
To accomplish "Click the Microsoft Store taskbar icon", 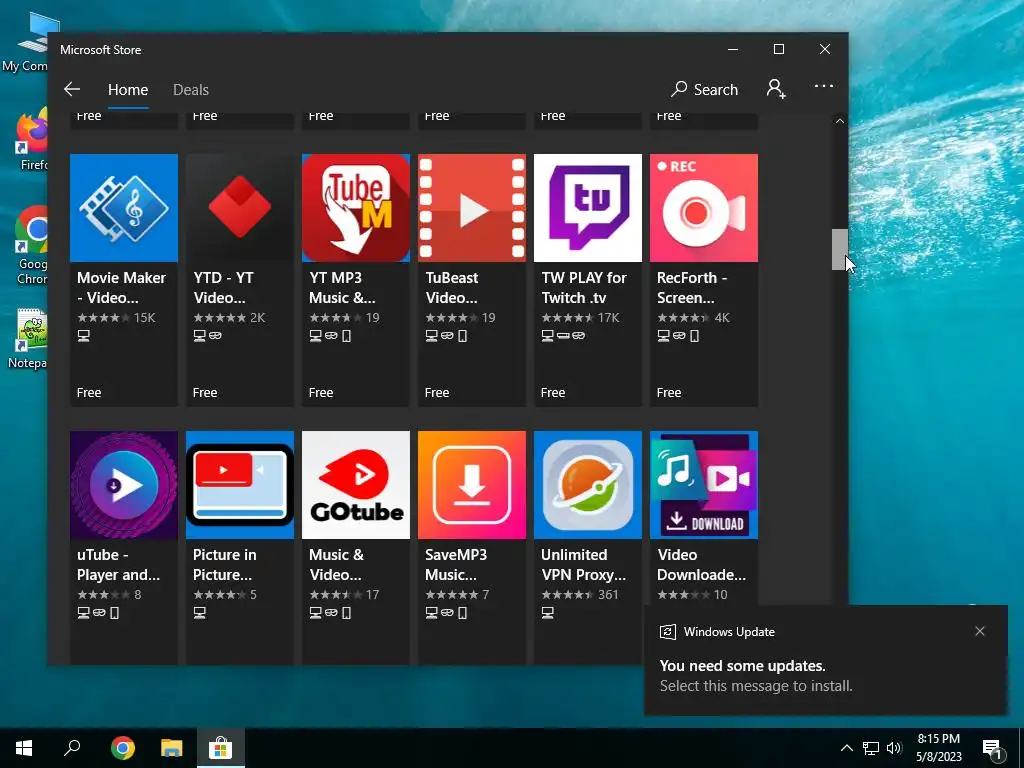I will pos(221,748).
